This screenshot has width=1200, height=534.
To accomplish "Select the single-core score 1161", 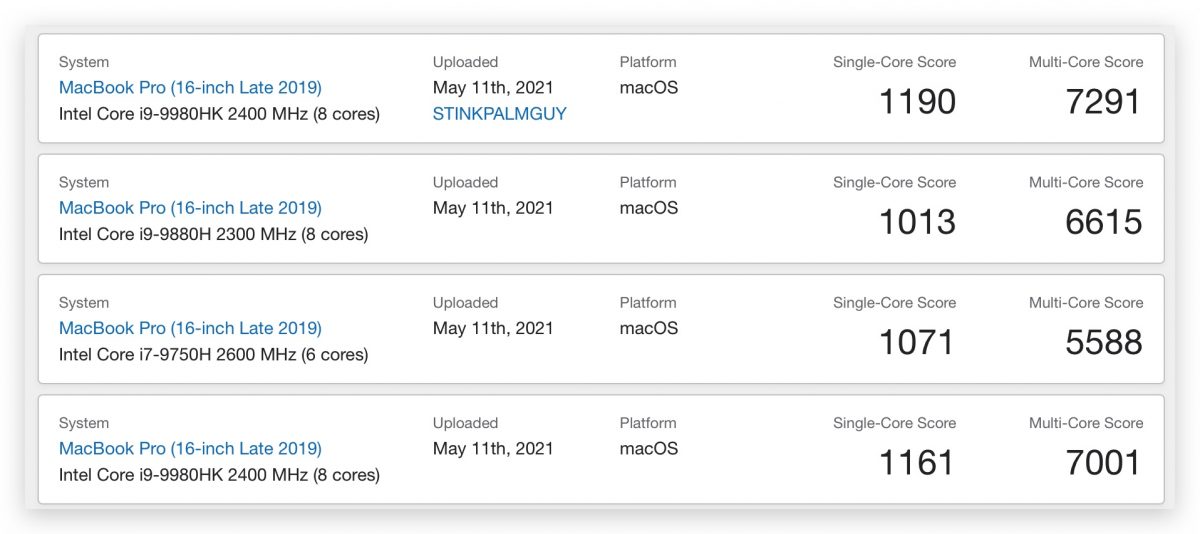I will pos(917,463).
